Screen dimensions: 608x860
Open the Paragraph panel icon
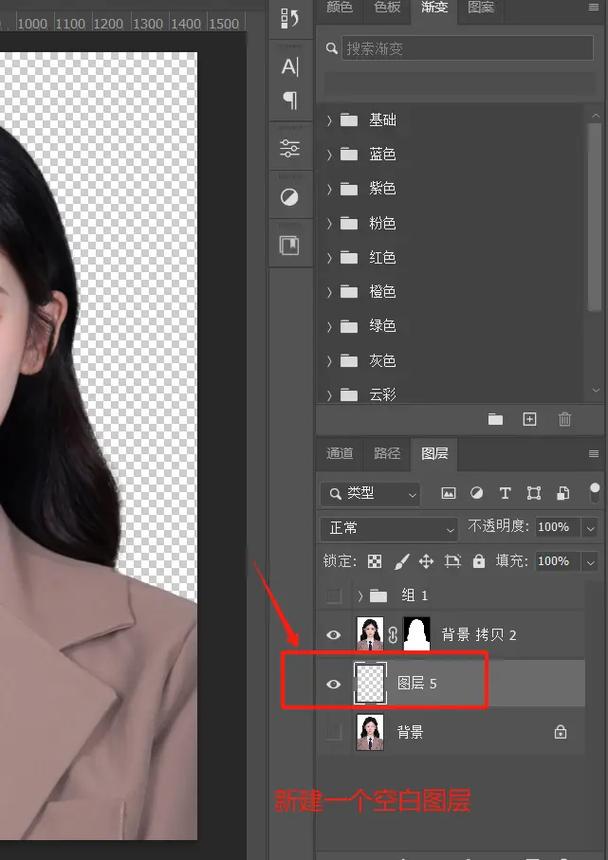(x=290, y=100)
